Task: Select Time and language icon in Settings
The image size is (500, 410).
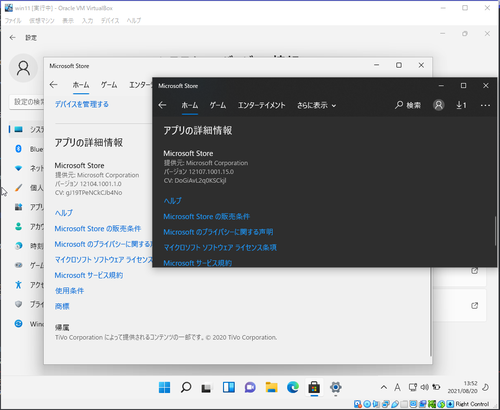Action: 19,246
